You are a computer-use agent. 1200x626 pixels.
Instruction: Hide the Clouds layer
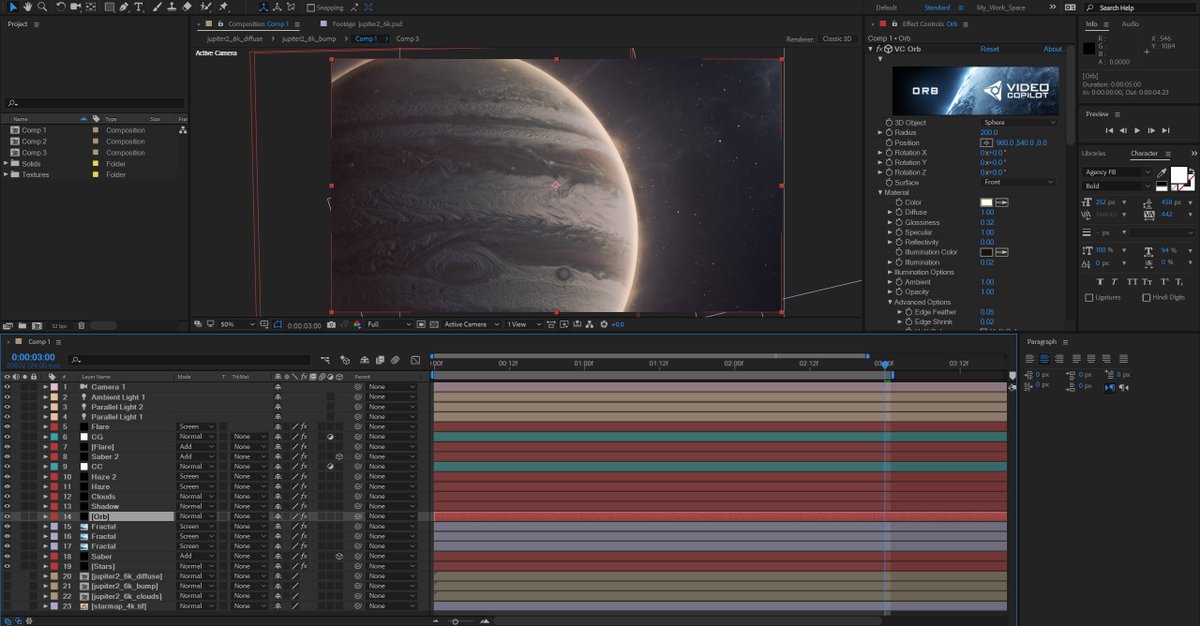[x=7, y=497]
